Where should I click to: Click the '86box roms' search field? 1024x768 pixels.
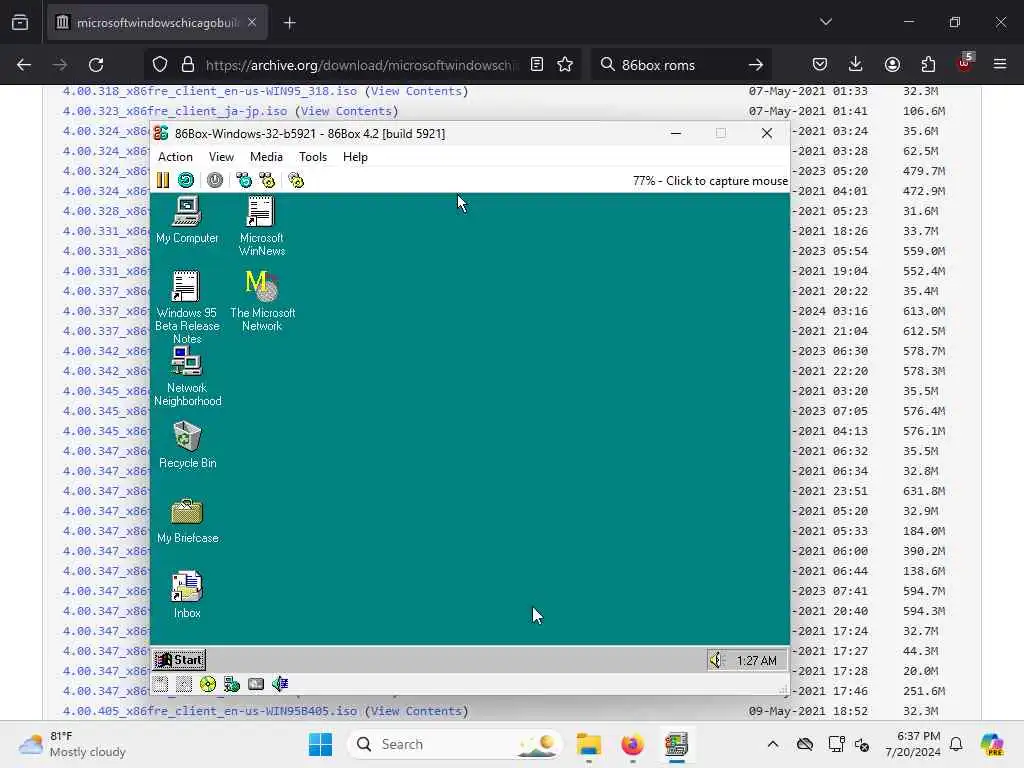coord(679,65)
